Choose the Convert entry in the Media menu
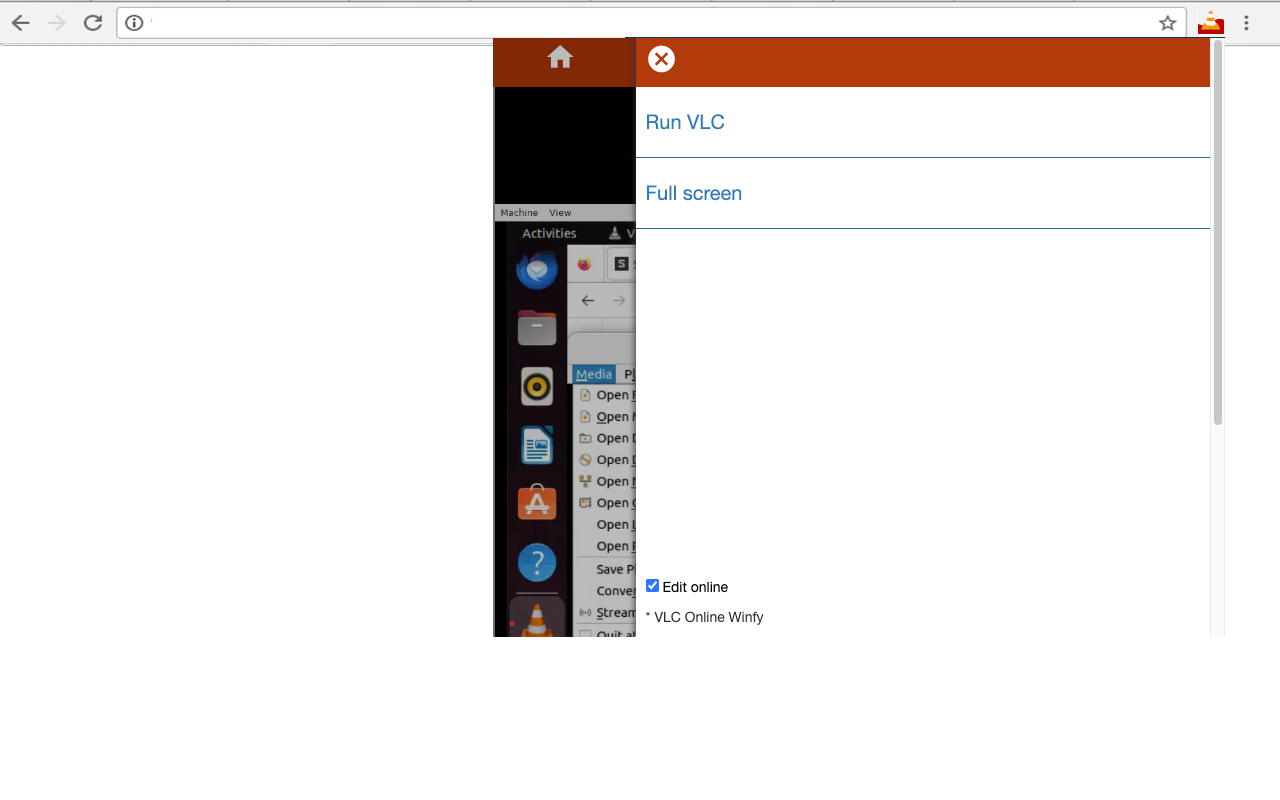The image size is (1280, 800). (606, 590)
